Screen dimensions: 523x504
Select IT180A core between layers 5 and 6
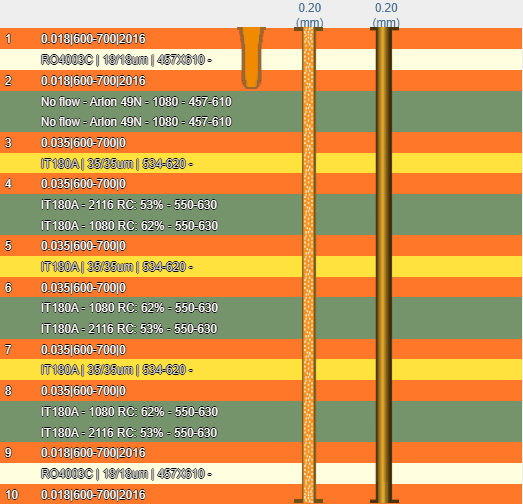261,267
